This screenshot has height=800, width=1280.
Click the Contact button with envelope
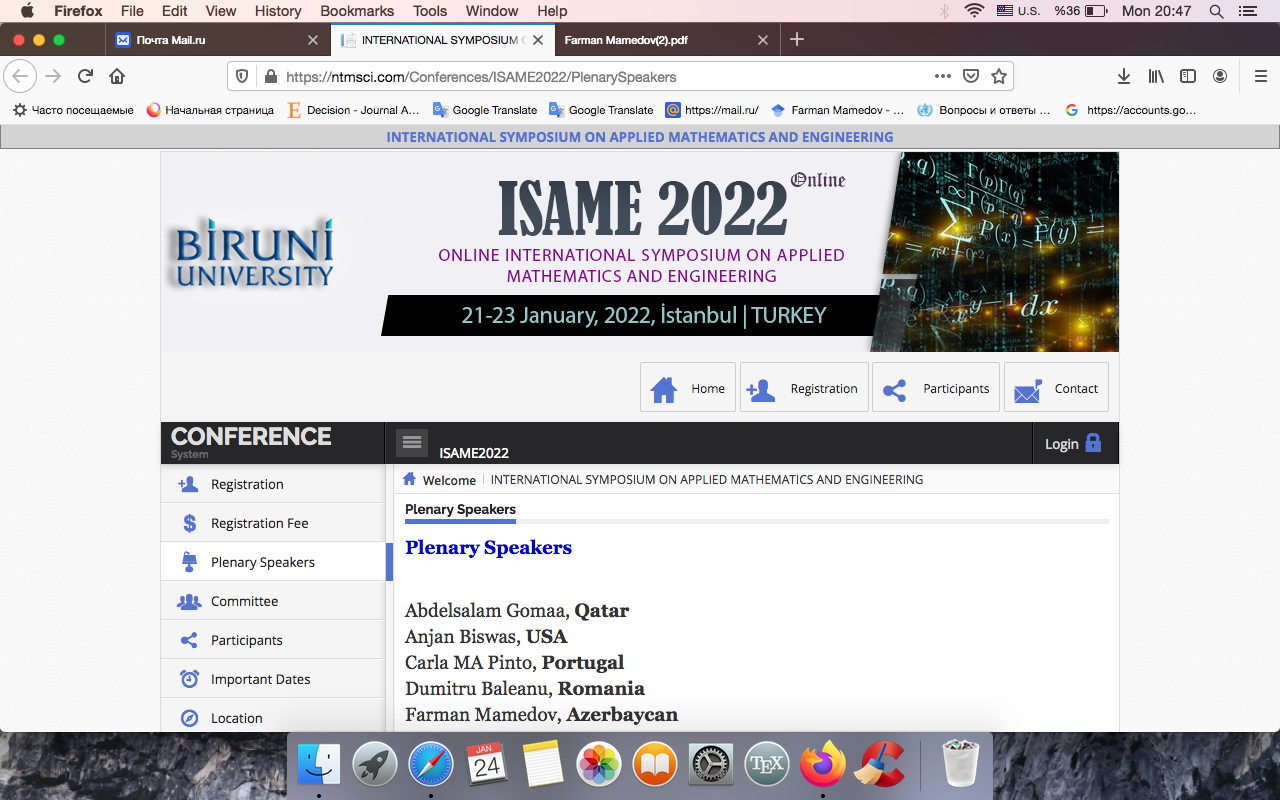tap(1056, 388)
